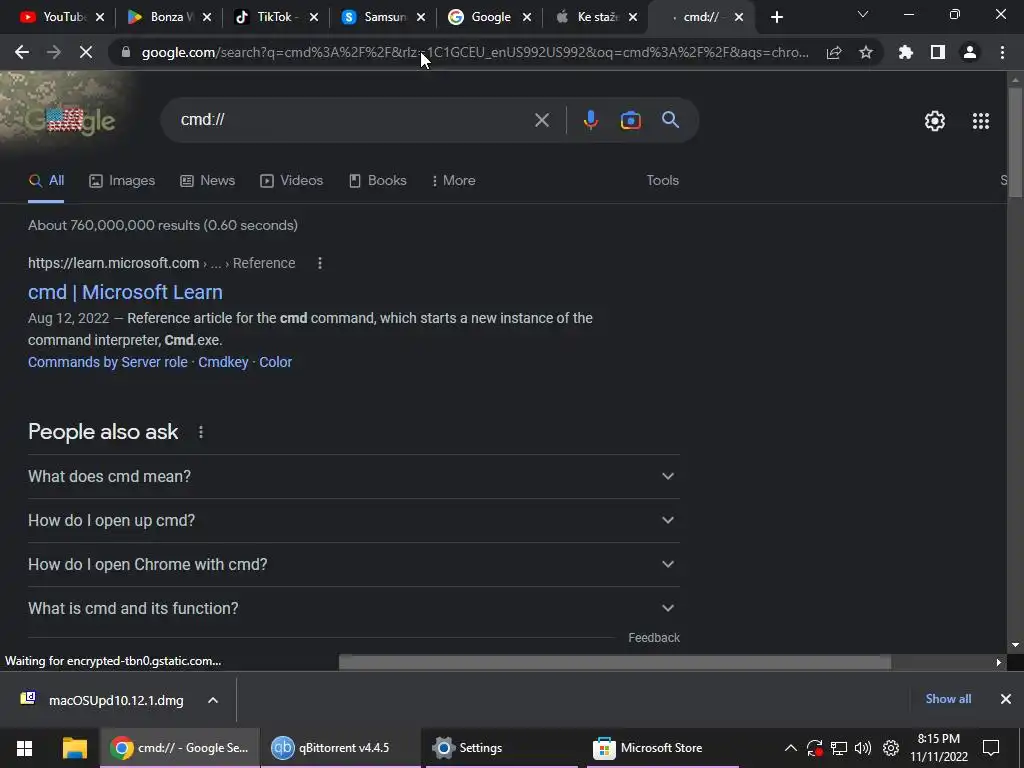Select the Books search filter
Screen dimensions: 1024x768
coord(377,181)
